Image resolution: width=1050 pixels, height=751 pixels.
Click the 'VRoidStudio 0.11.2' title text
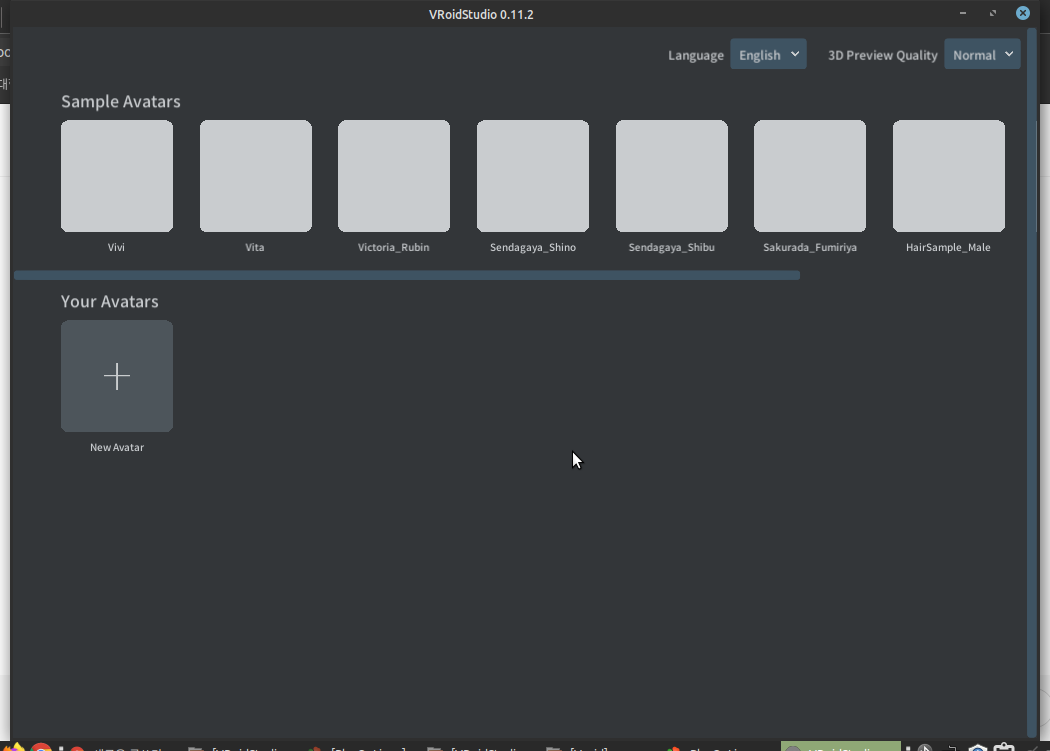pyautogui.click(x=481, y=14)
